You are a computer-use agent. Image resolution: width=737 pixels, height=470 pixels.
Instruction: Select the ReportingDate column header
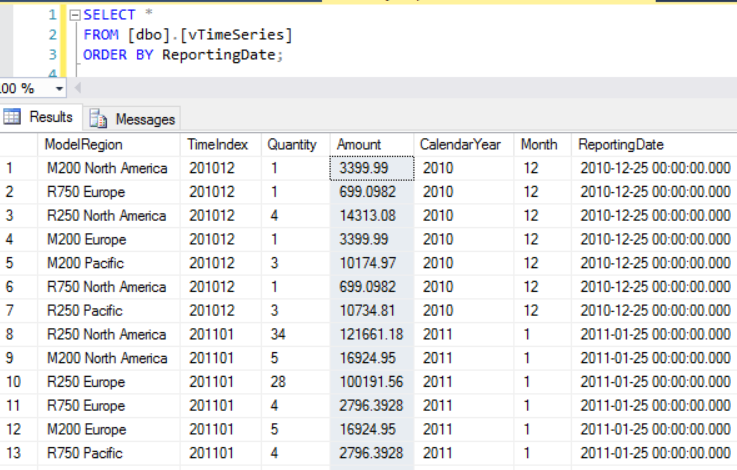tap(654, 144)
